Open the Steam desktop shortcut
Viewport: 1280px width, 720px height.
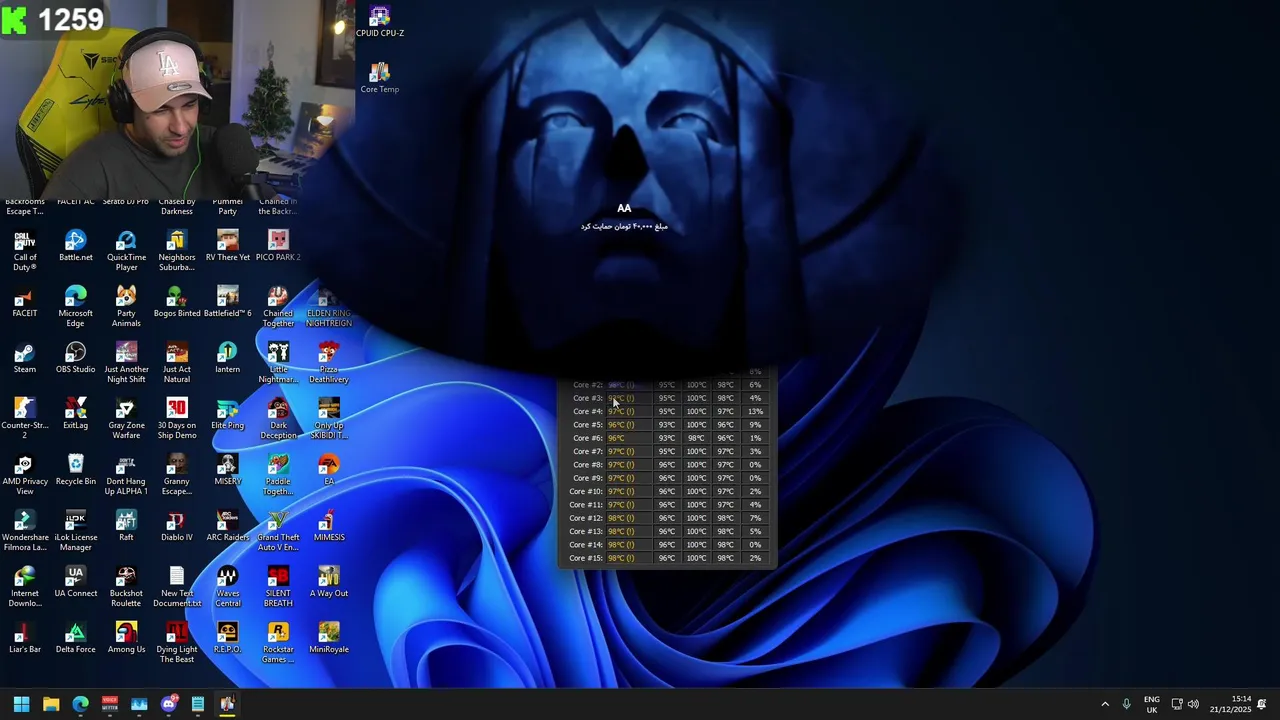pyautogui.click(x=25, y=358)
